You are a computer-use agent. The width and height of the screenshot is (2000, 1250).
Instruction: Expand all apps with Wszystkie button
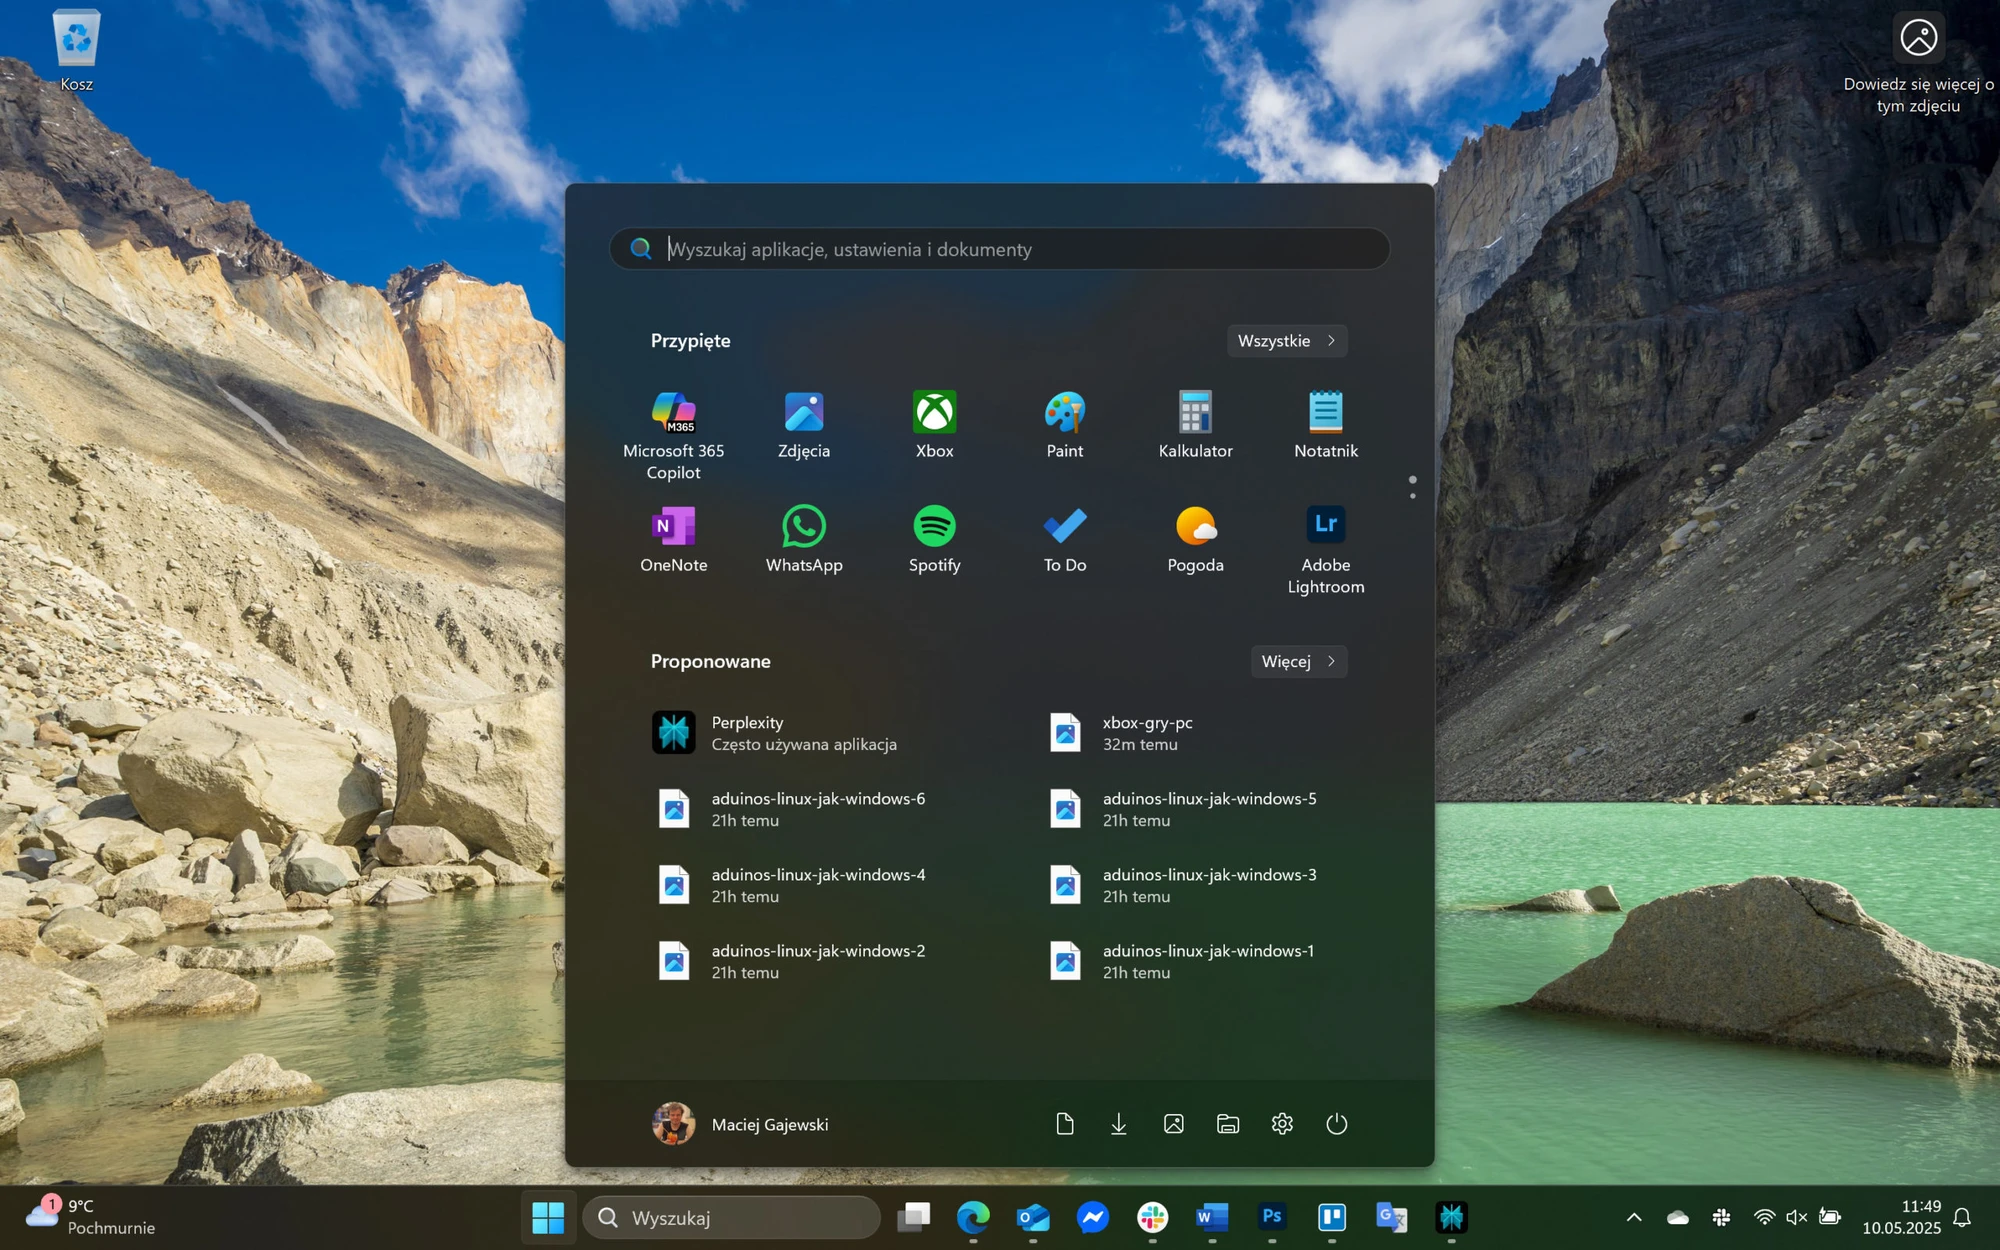[x=1287, y=341]
